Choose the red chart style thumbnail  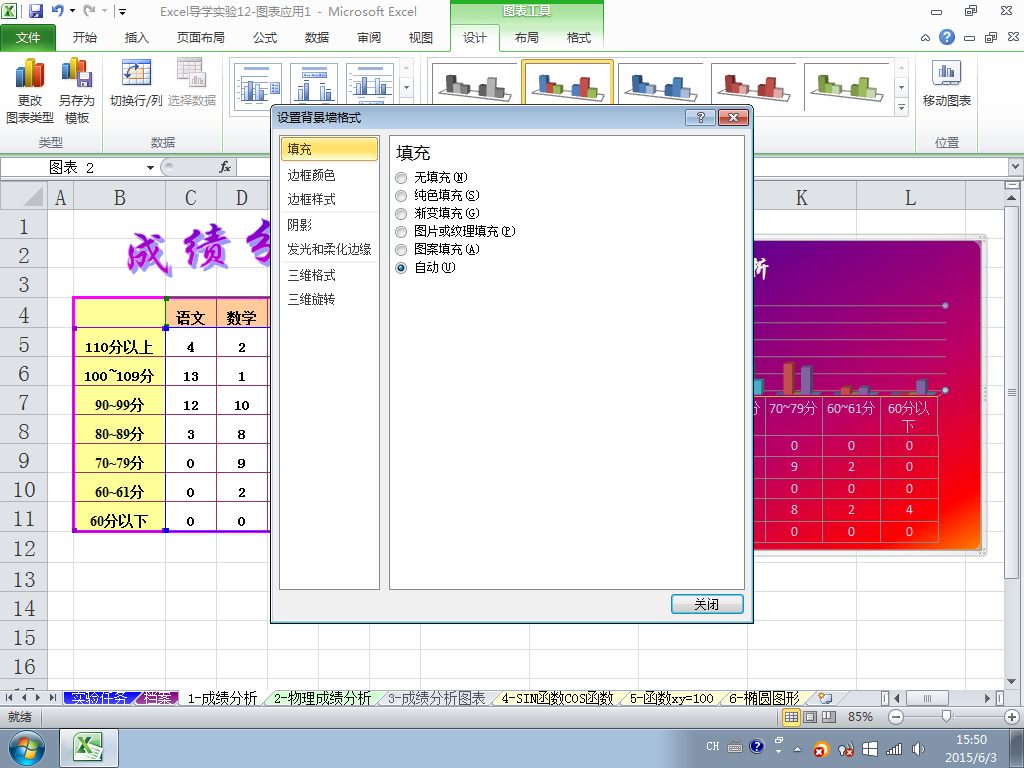tap(753, 84)
